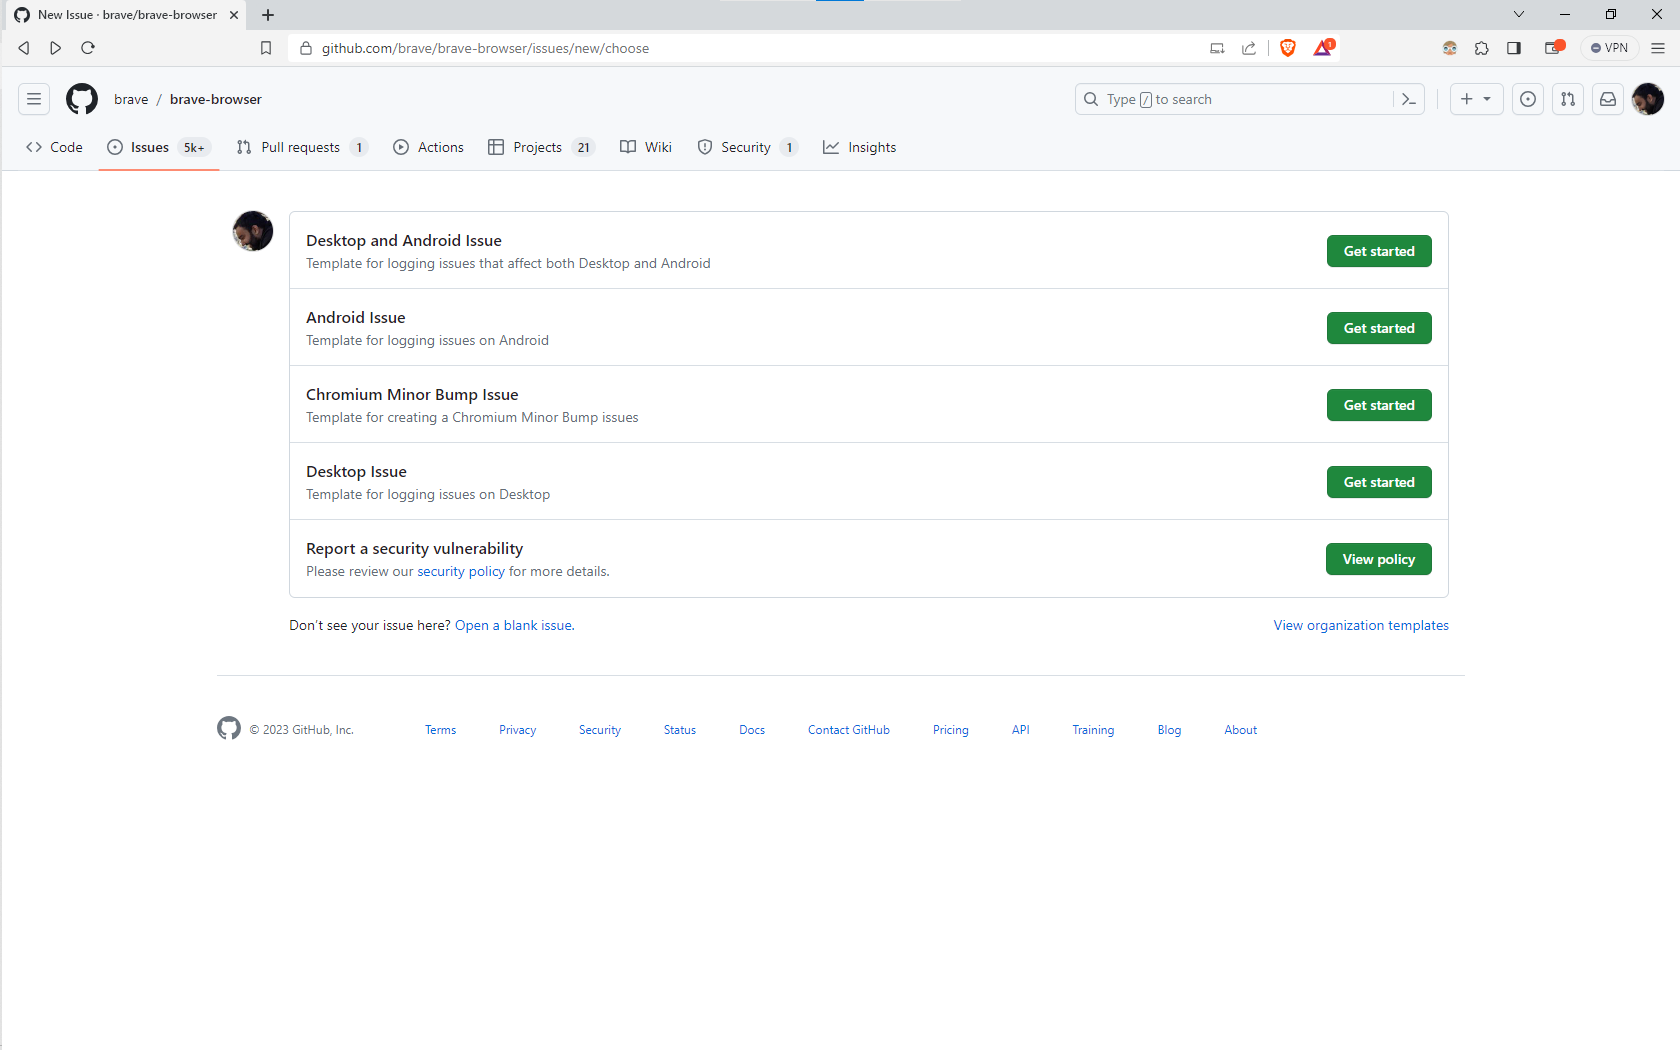Viewport: 1680px width, 1050px height.
Task: Open the security policy link
Action: click(461, 571)
